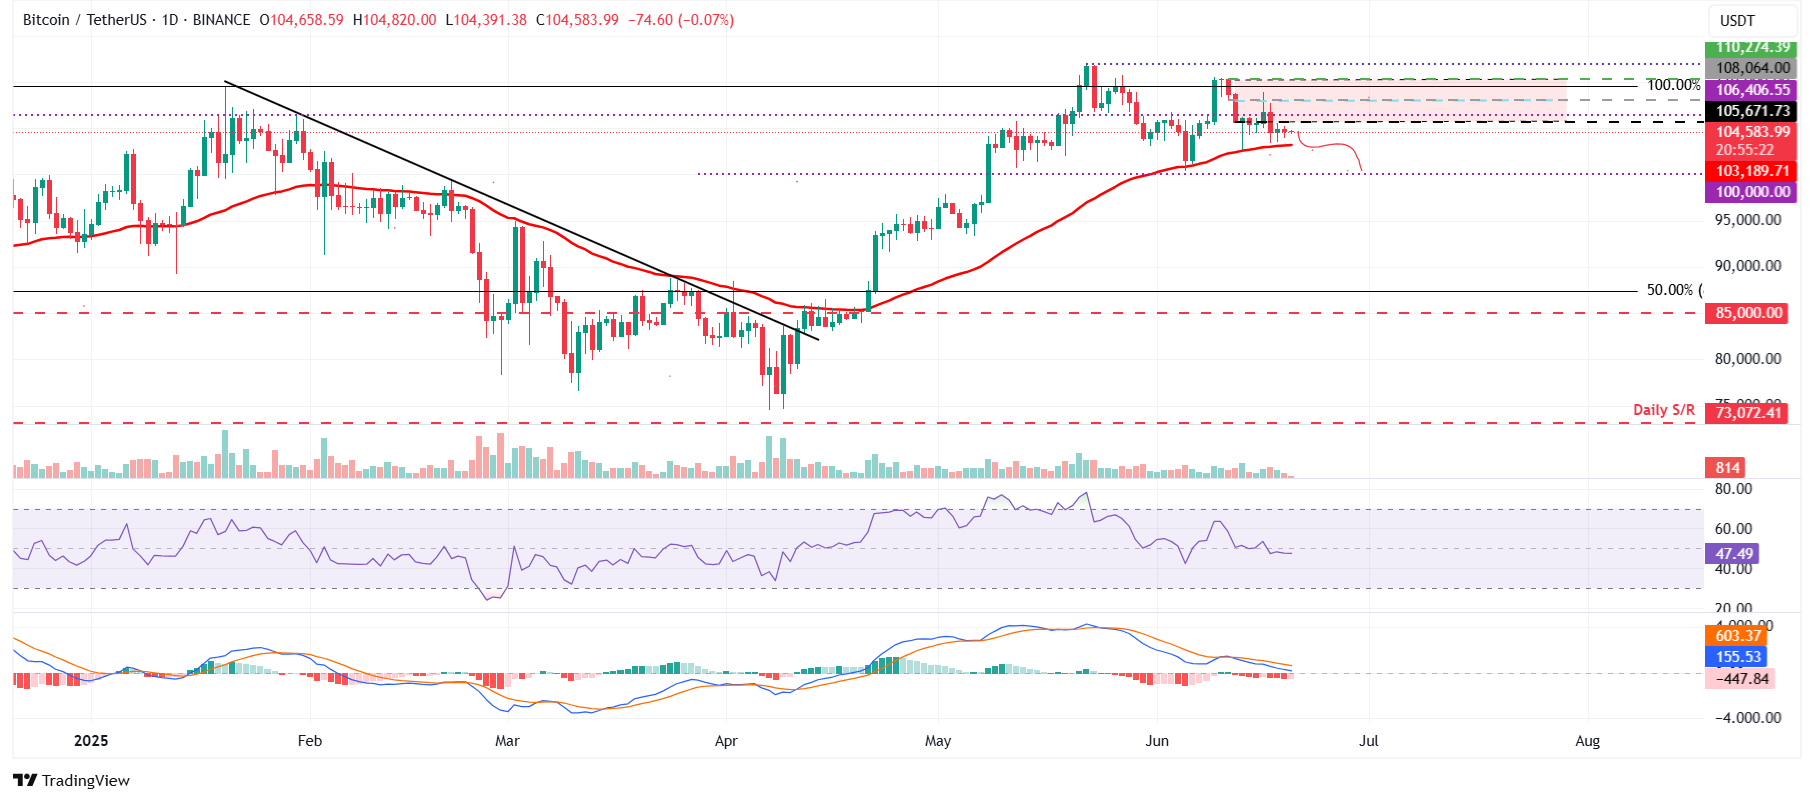Click the purple 100,000.00 level label
The height and width of the screenshot is (802, 1814).
click(1752, 192)
